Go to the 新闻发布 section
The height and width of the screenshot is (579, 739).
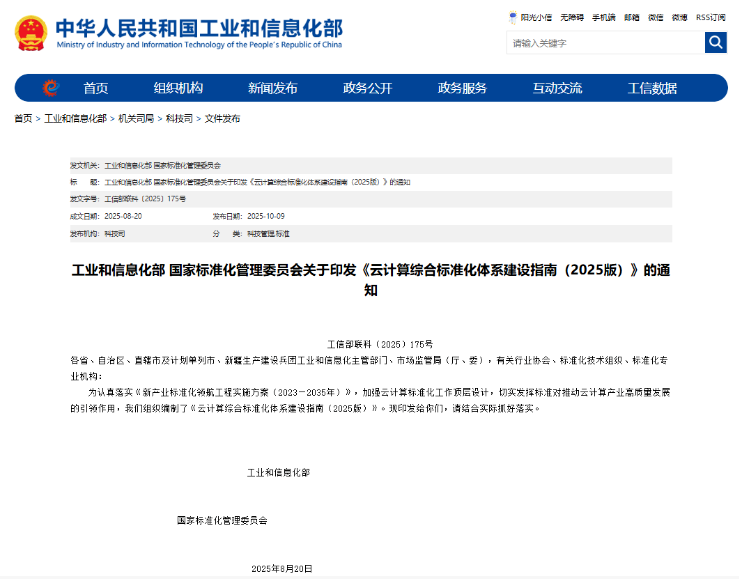(272, 88)
